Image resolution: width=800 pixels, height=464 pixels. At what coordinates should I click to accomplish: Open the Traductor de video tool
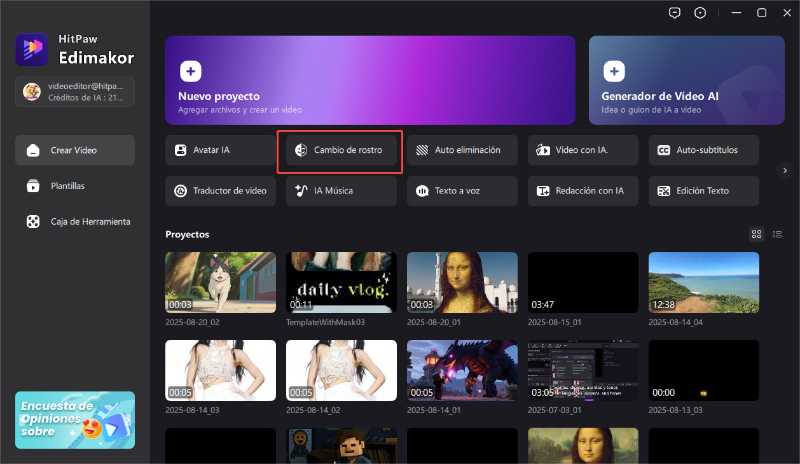(220, 191)
